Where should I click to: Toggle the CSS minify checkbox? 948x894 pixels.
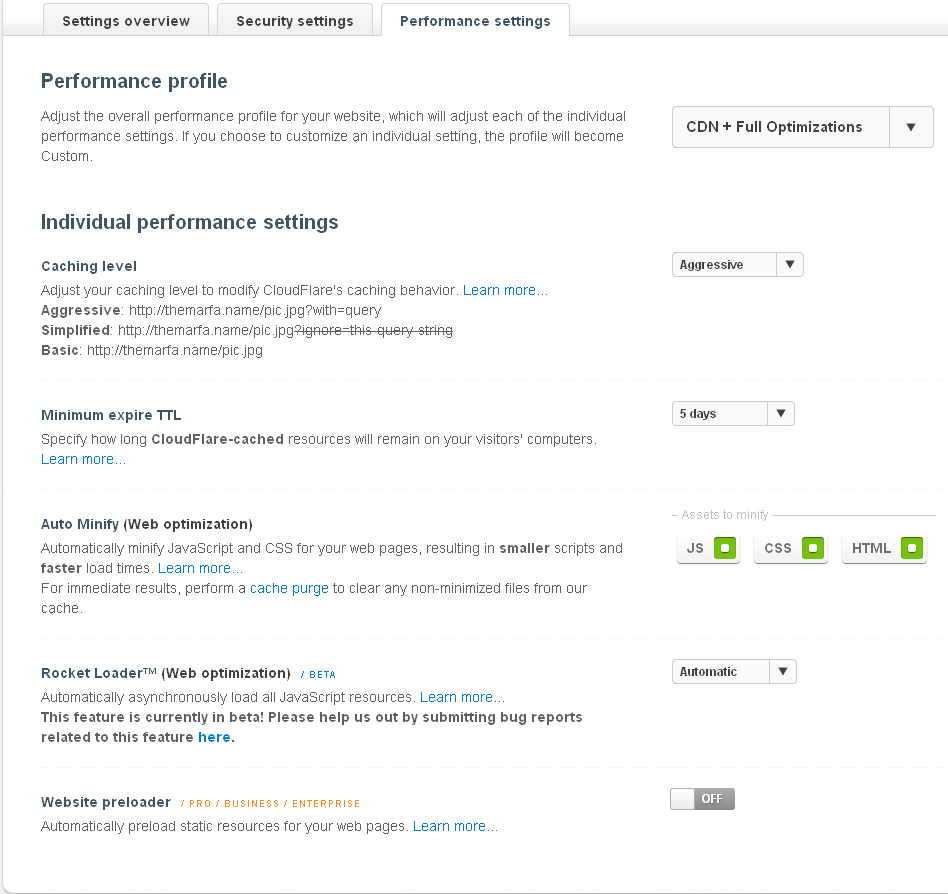click(x=813, y=548)
